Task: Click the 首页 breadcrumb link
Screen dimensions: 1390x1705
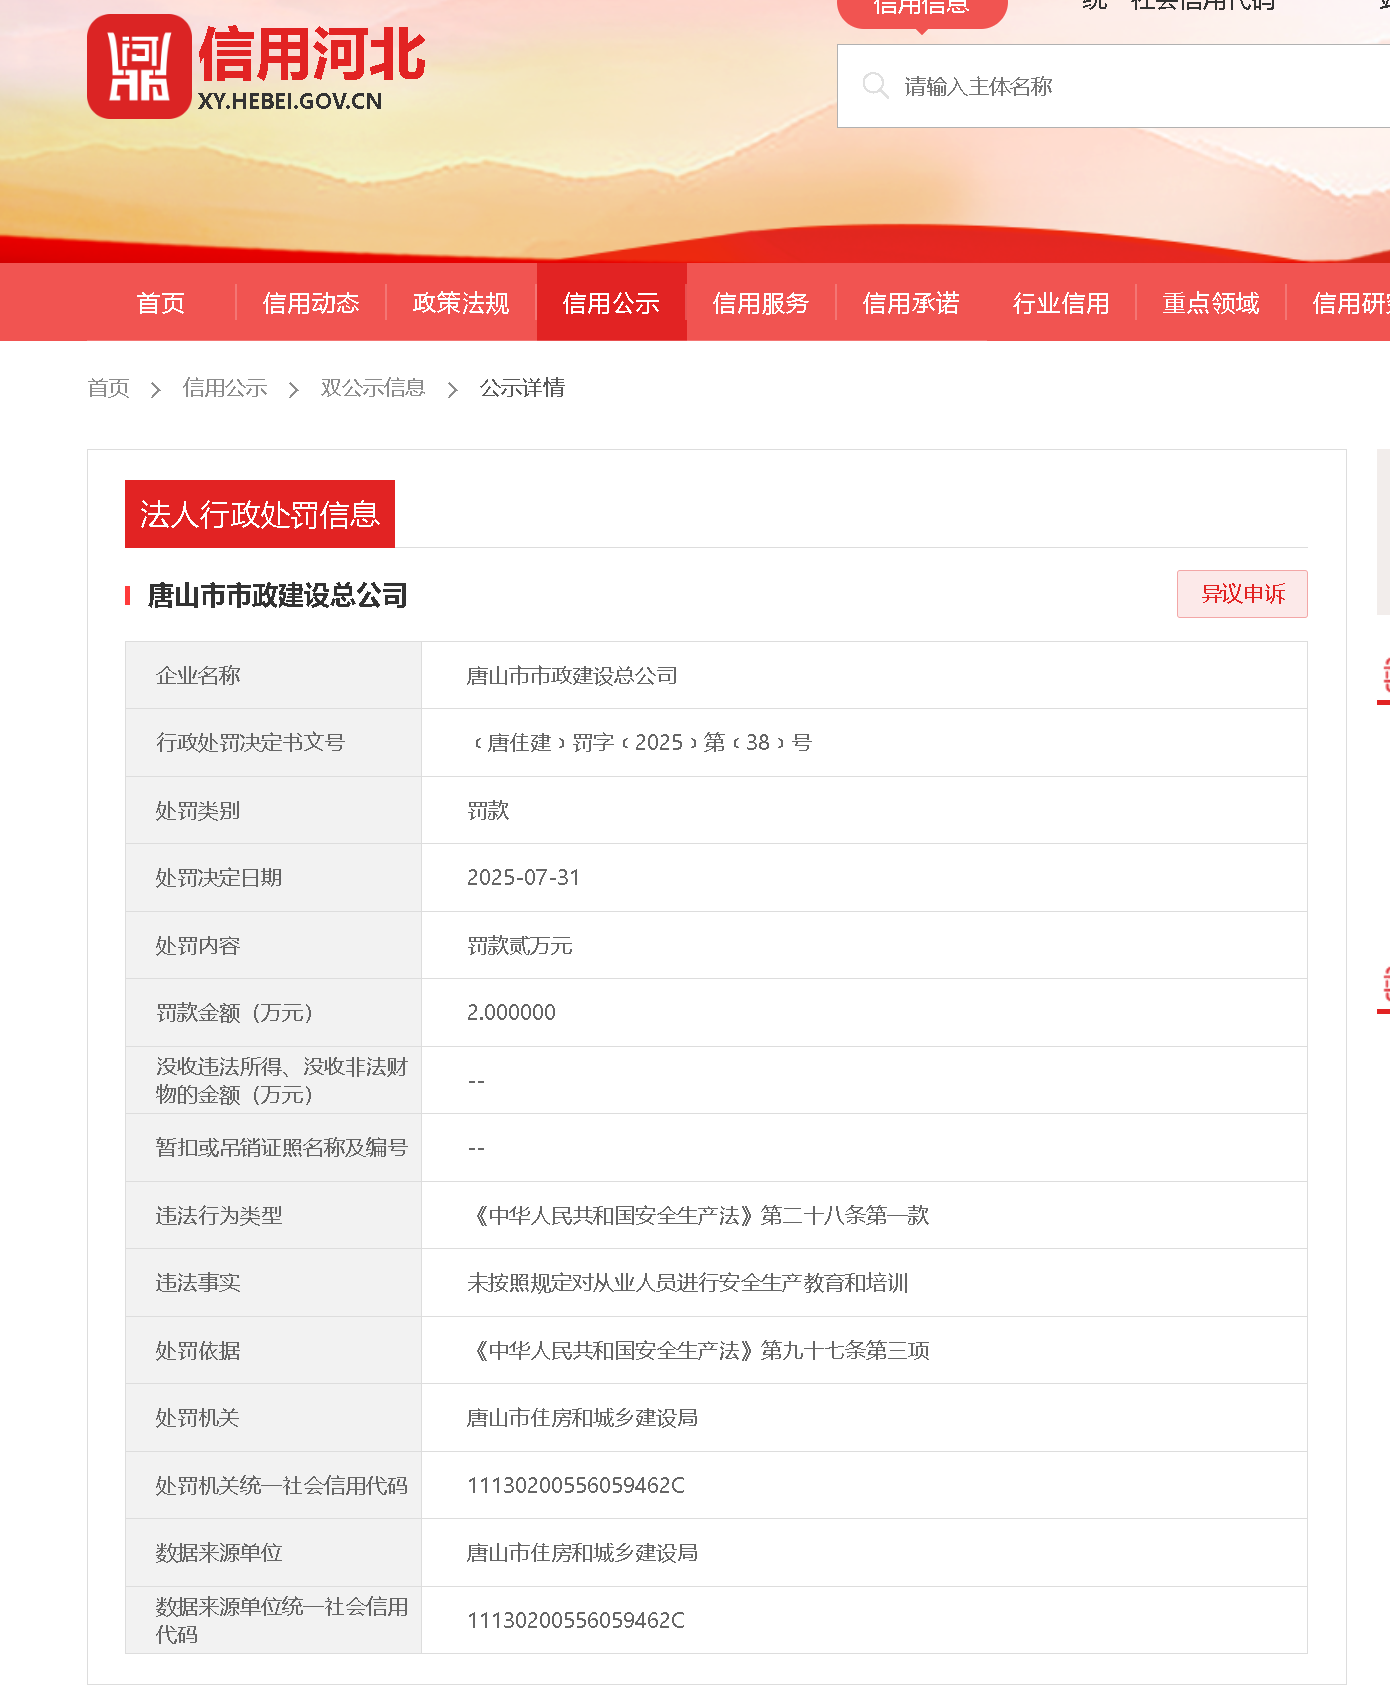Action: tap(108, 388)
